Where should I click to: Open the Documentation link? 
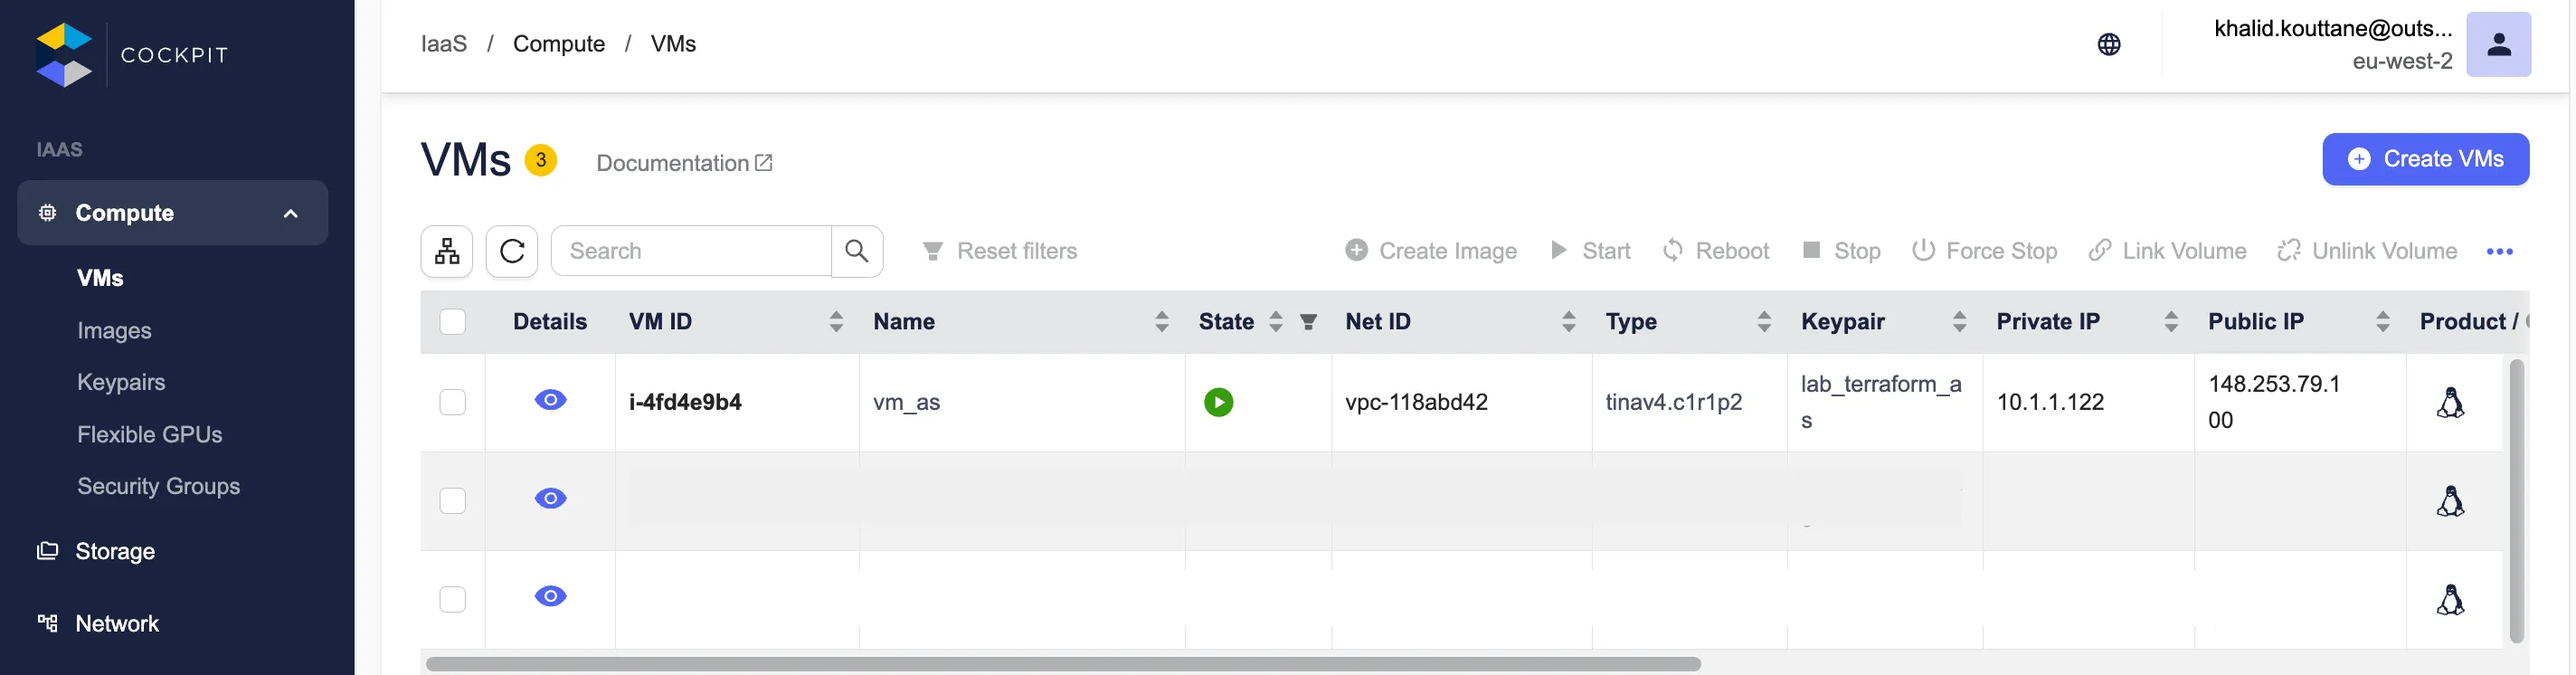tap(684, 163)
